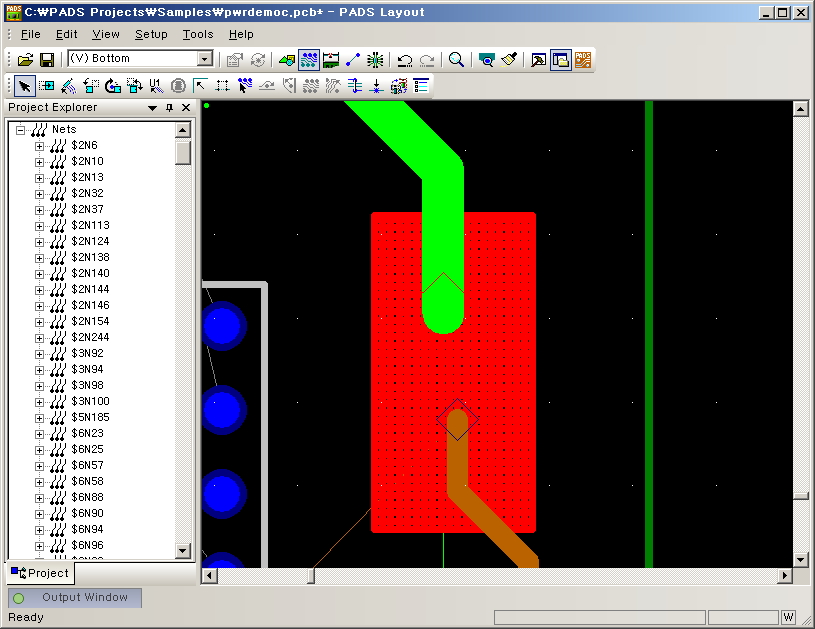Expand the $5N185 net node
Screen dimensions: 815x629
click(x=40, y=418)
